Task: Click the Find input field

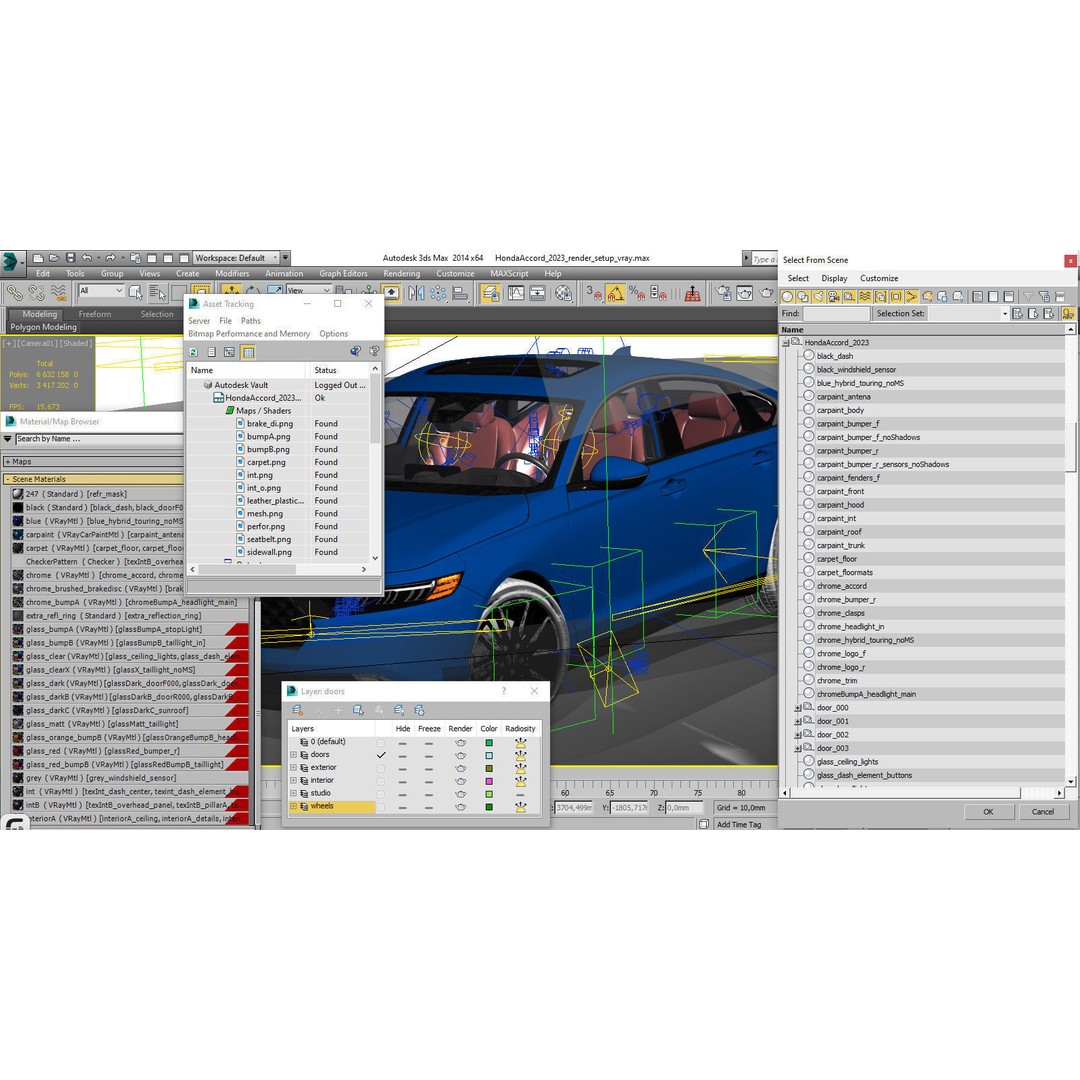Action: click(x=836, y=313)
